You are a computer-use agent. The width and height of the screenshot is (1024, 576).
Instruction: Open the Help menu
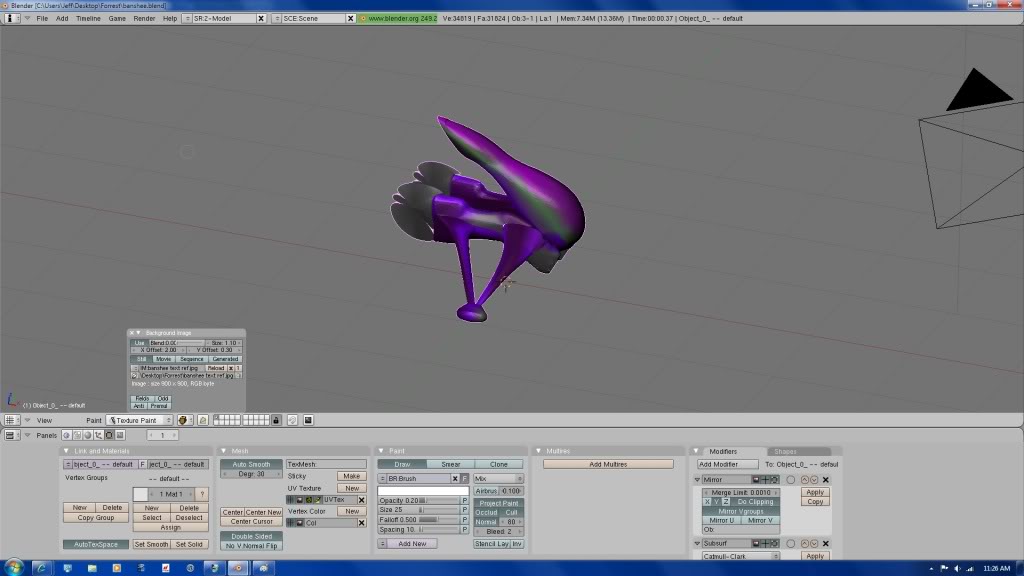(x=170, y=18)
